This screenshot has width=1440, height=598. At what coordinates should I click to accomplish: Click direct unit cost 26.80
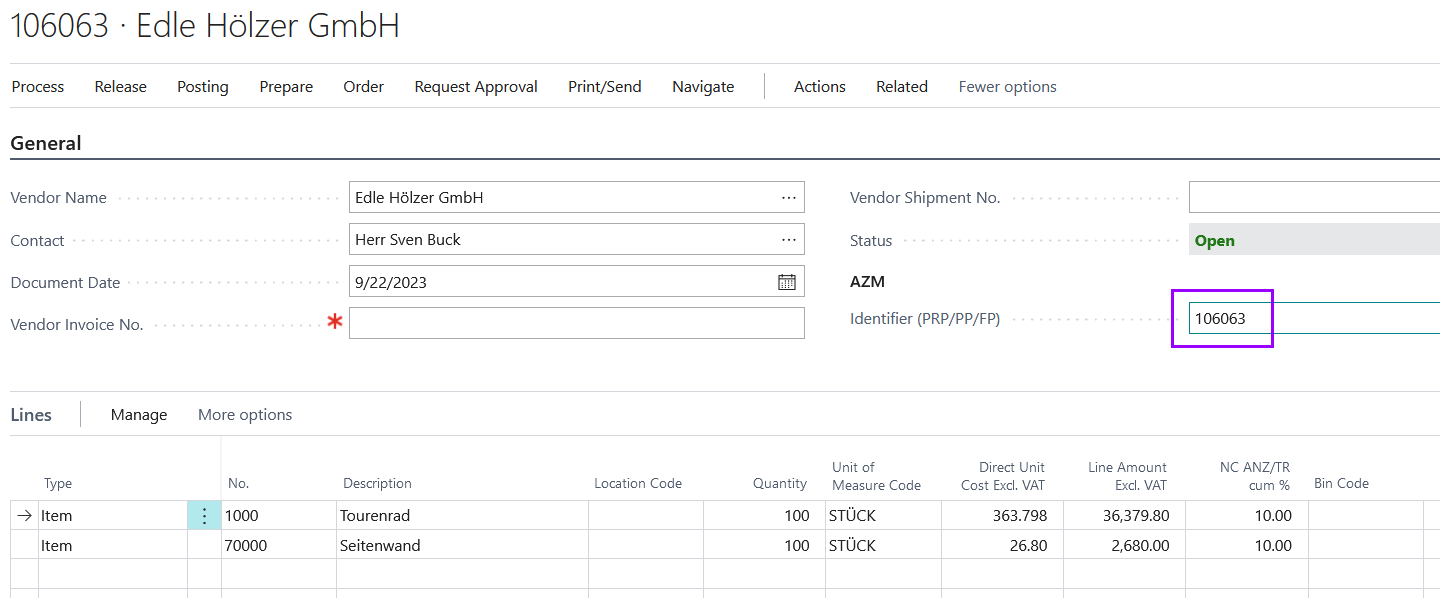tap(1002, 546)
